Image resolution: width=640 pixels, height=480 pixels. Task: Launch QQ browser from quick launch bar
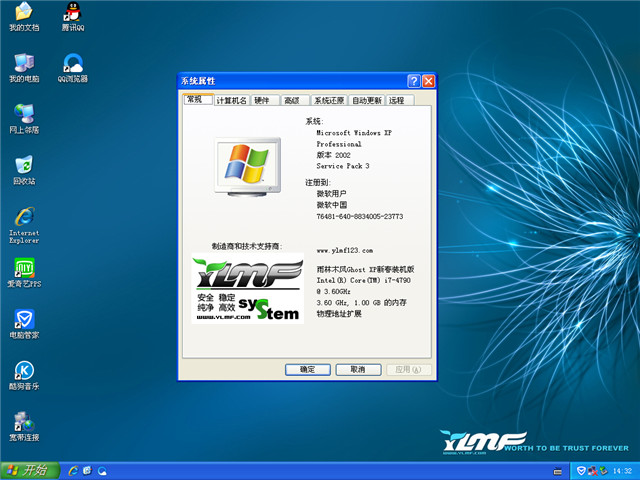pyautogui.click(x=102, y=471)
